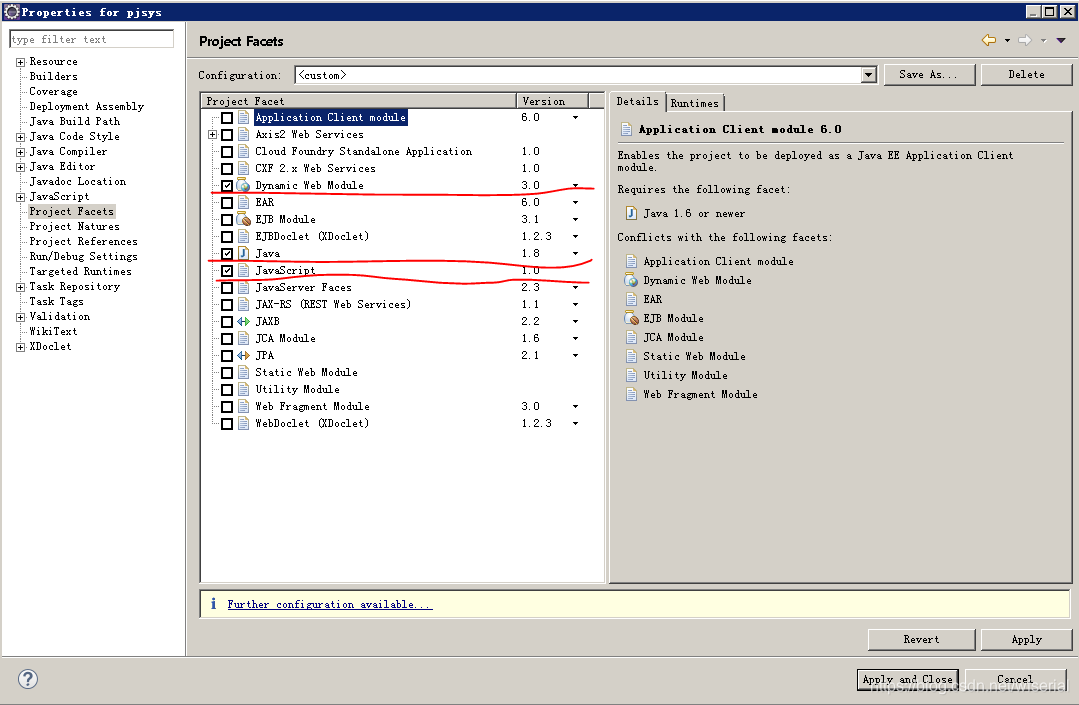Tick the JPA facet checkbox
The height and width of the screenshot is (705, 1079).
tap(226, 356)
